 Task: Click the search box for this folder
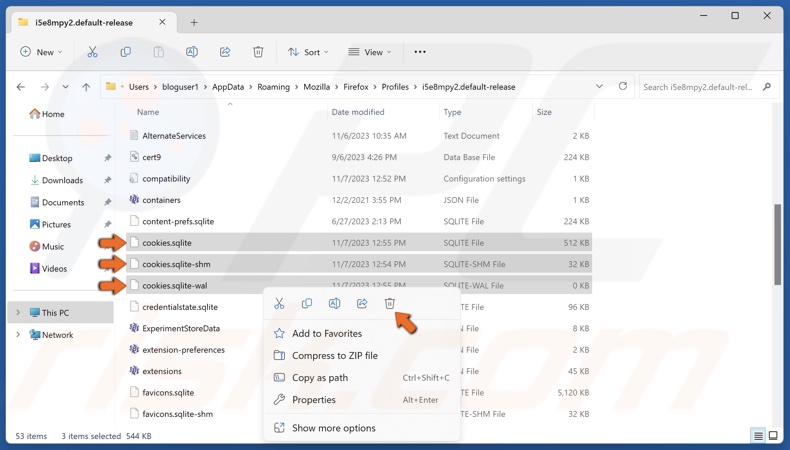700,87
